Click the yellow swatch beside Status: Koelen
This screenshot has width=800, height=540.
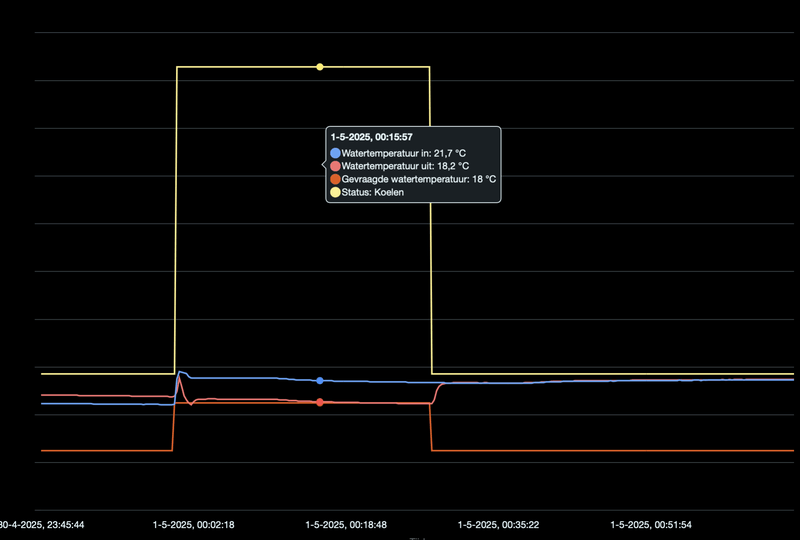[x=335, y=192]
